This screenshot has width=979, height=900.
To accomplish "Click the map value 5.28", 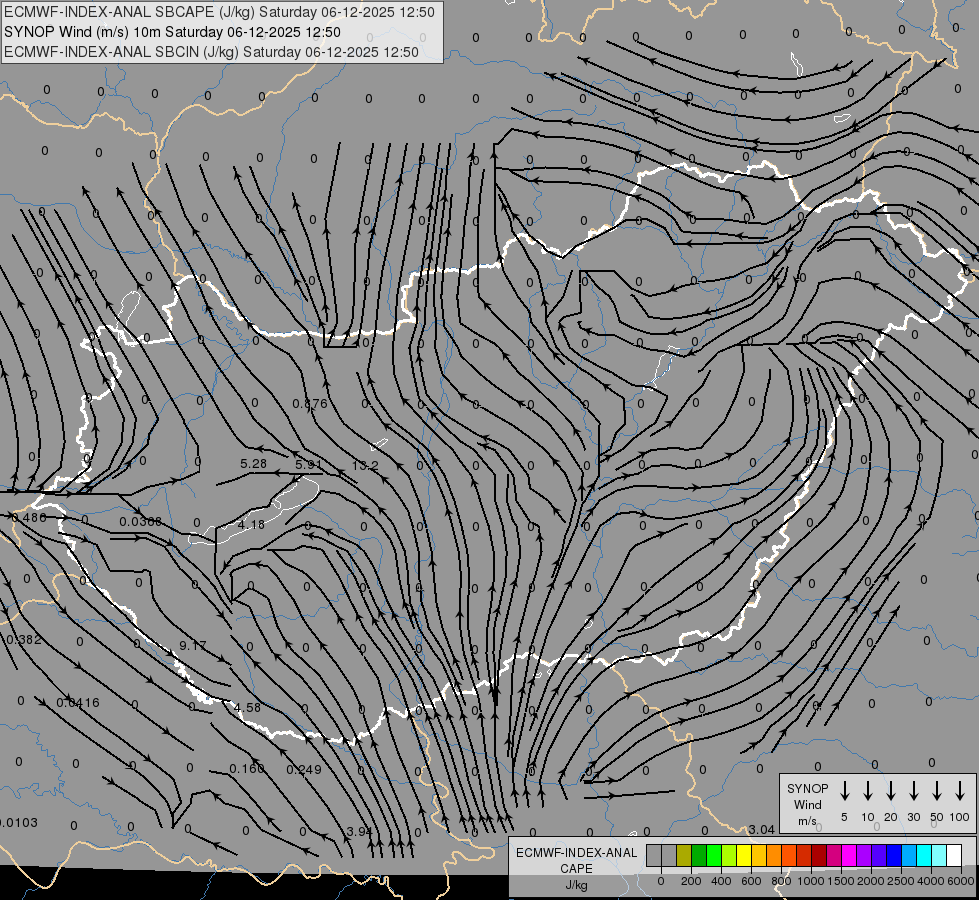I will pyautogui.click(x=253, y=463).
